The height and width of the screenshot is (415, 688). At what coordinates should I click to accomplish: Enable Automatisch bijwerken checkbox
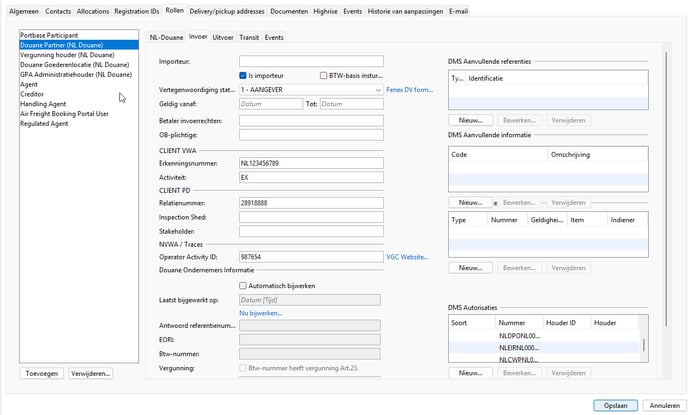click(x=243, y=286)
